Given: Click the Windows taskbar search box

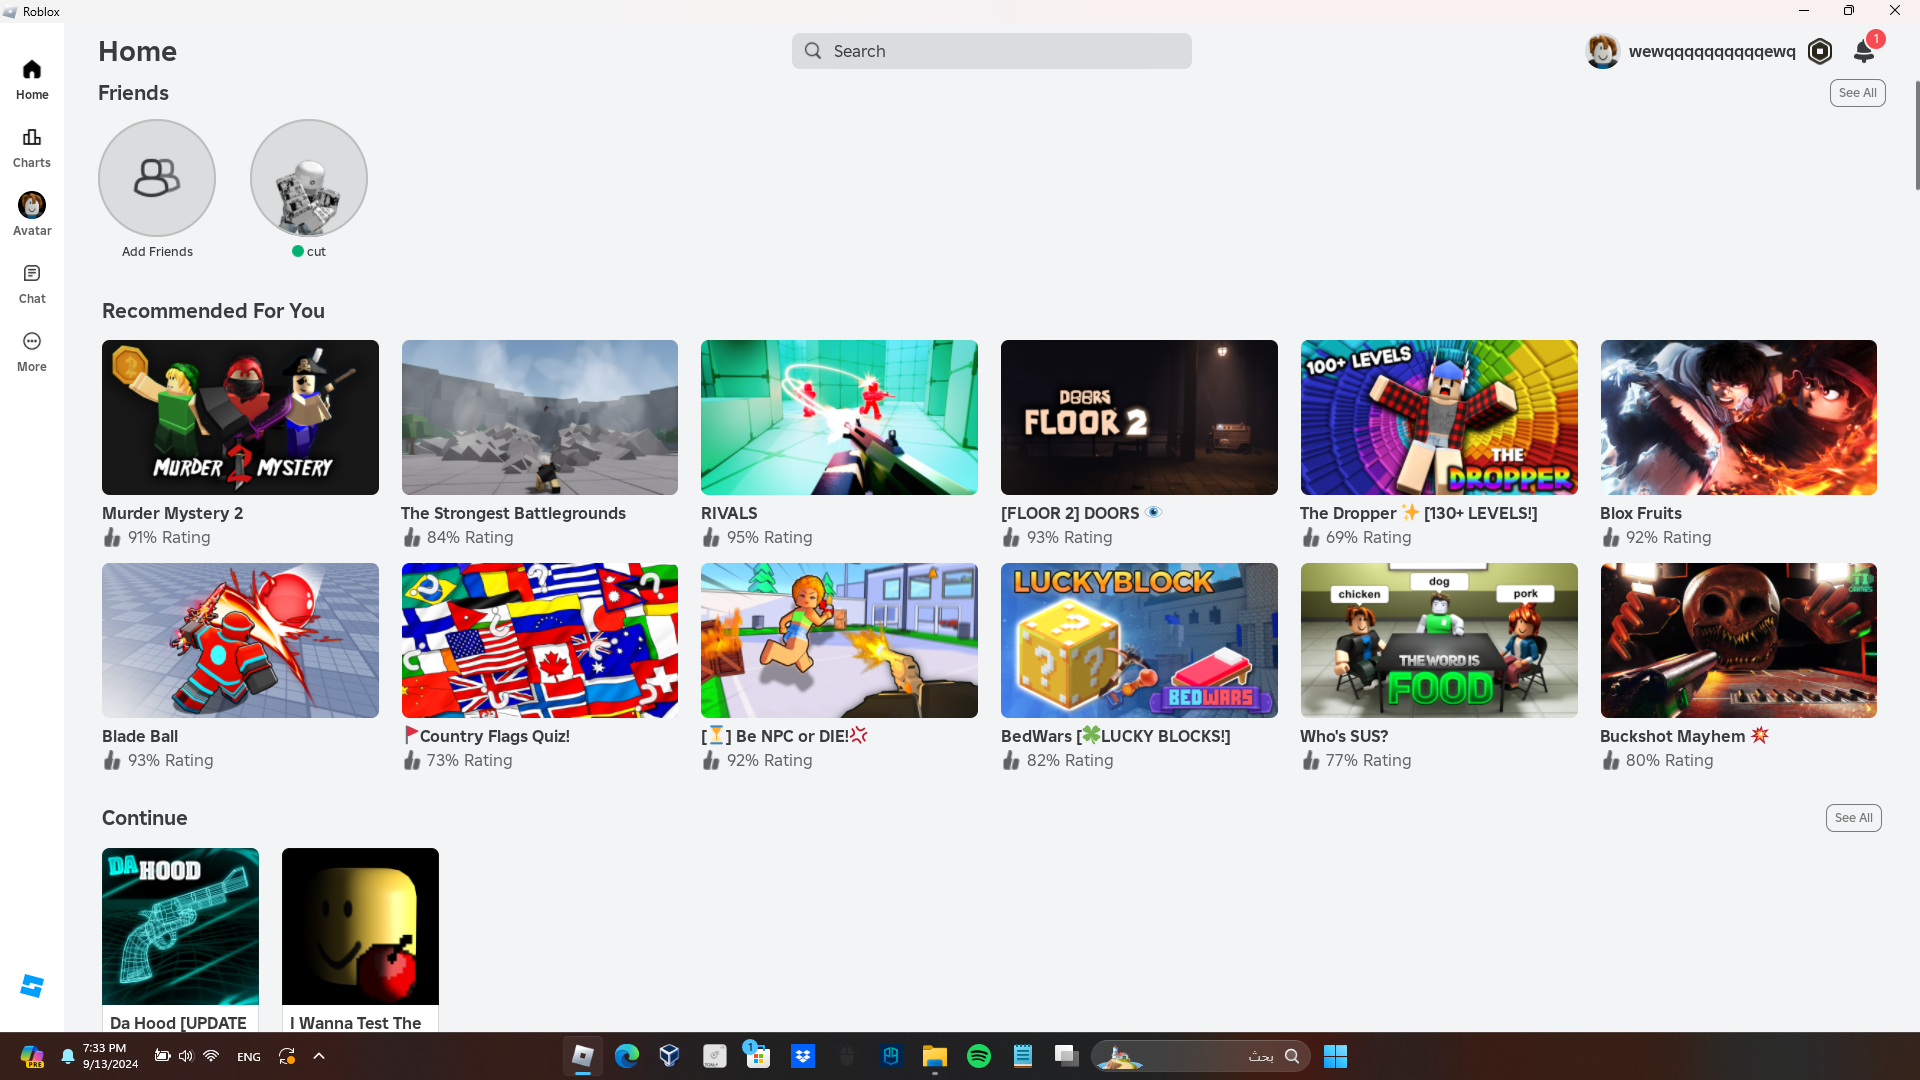Looking at the screenshot, I should (1201, 1056).
